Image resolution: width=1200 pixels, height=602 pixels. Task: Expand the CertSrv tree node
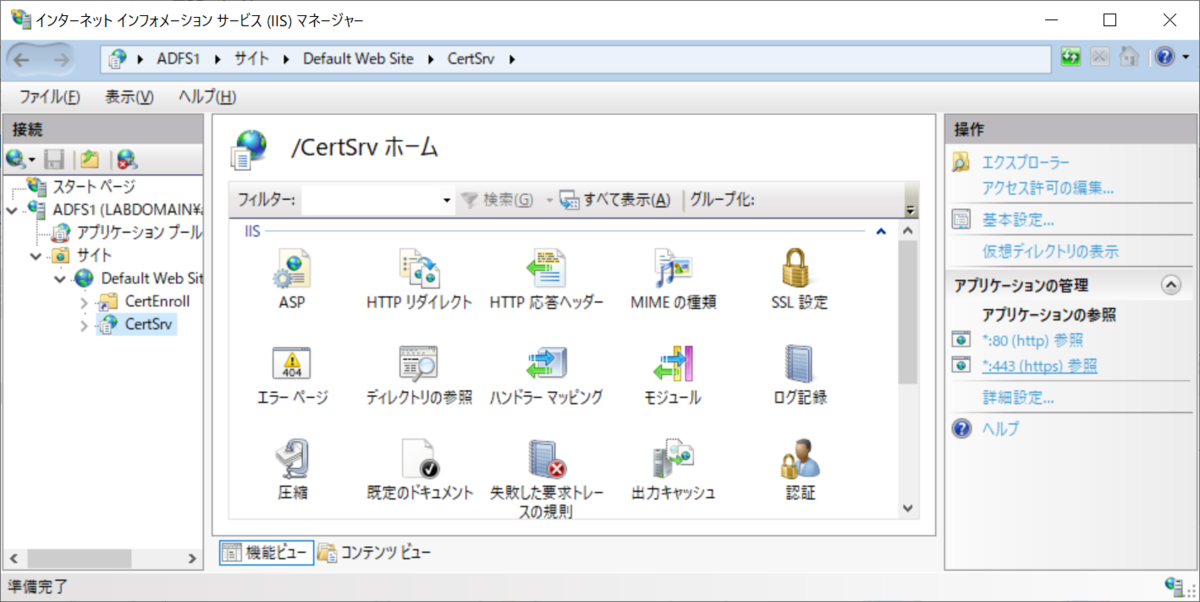(84, 324)
